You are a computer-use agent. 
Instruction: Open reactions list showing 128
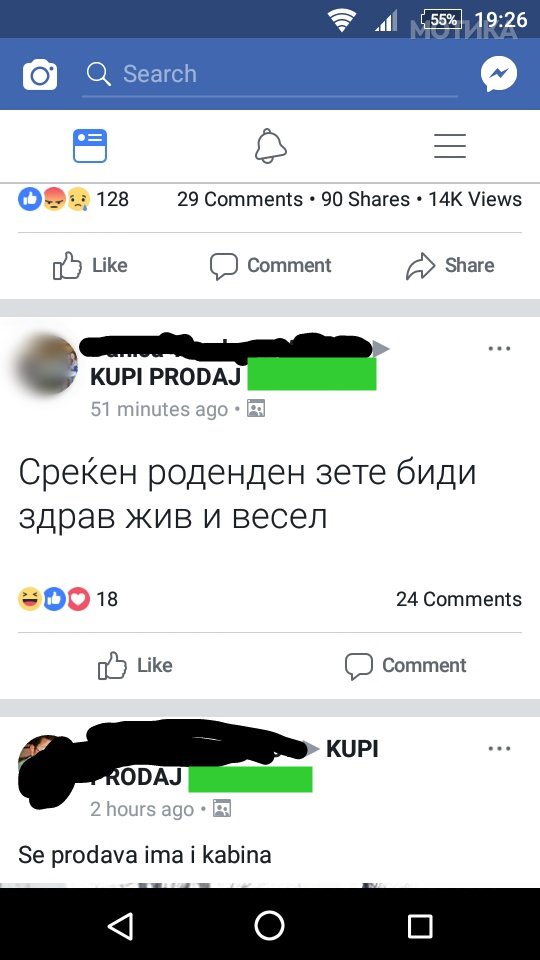73,199
